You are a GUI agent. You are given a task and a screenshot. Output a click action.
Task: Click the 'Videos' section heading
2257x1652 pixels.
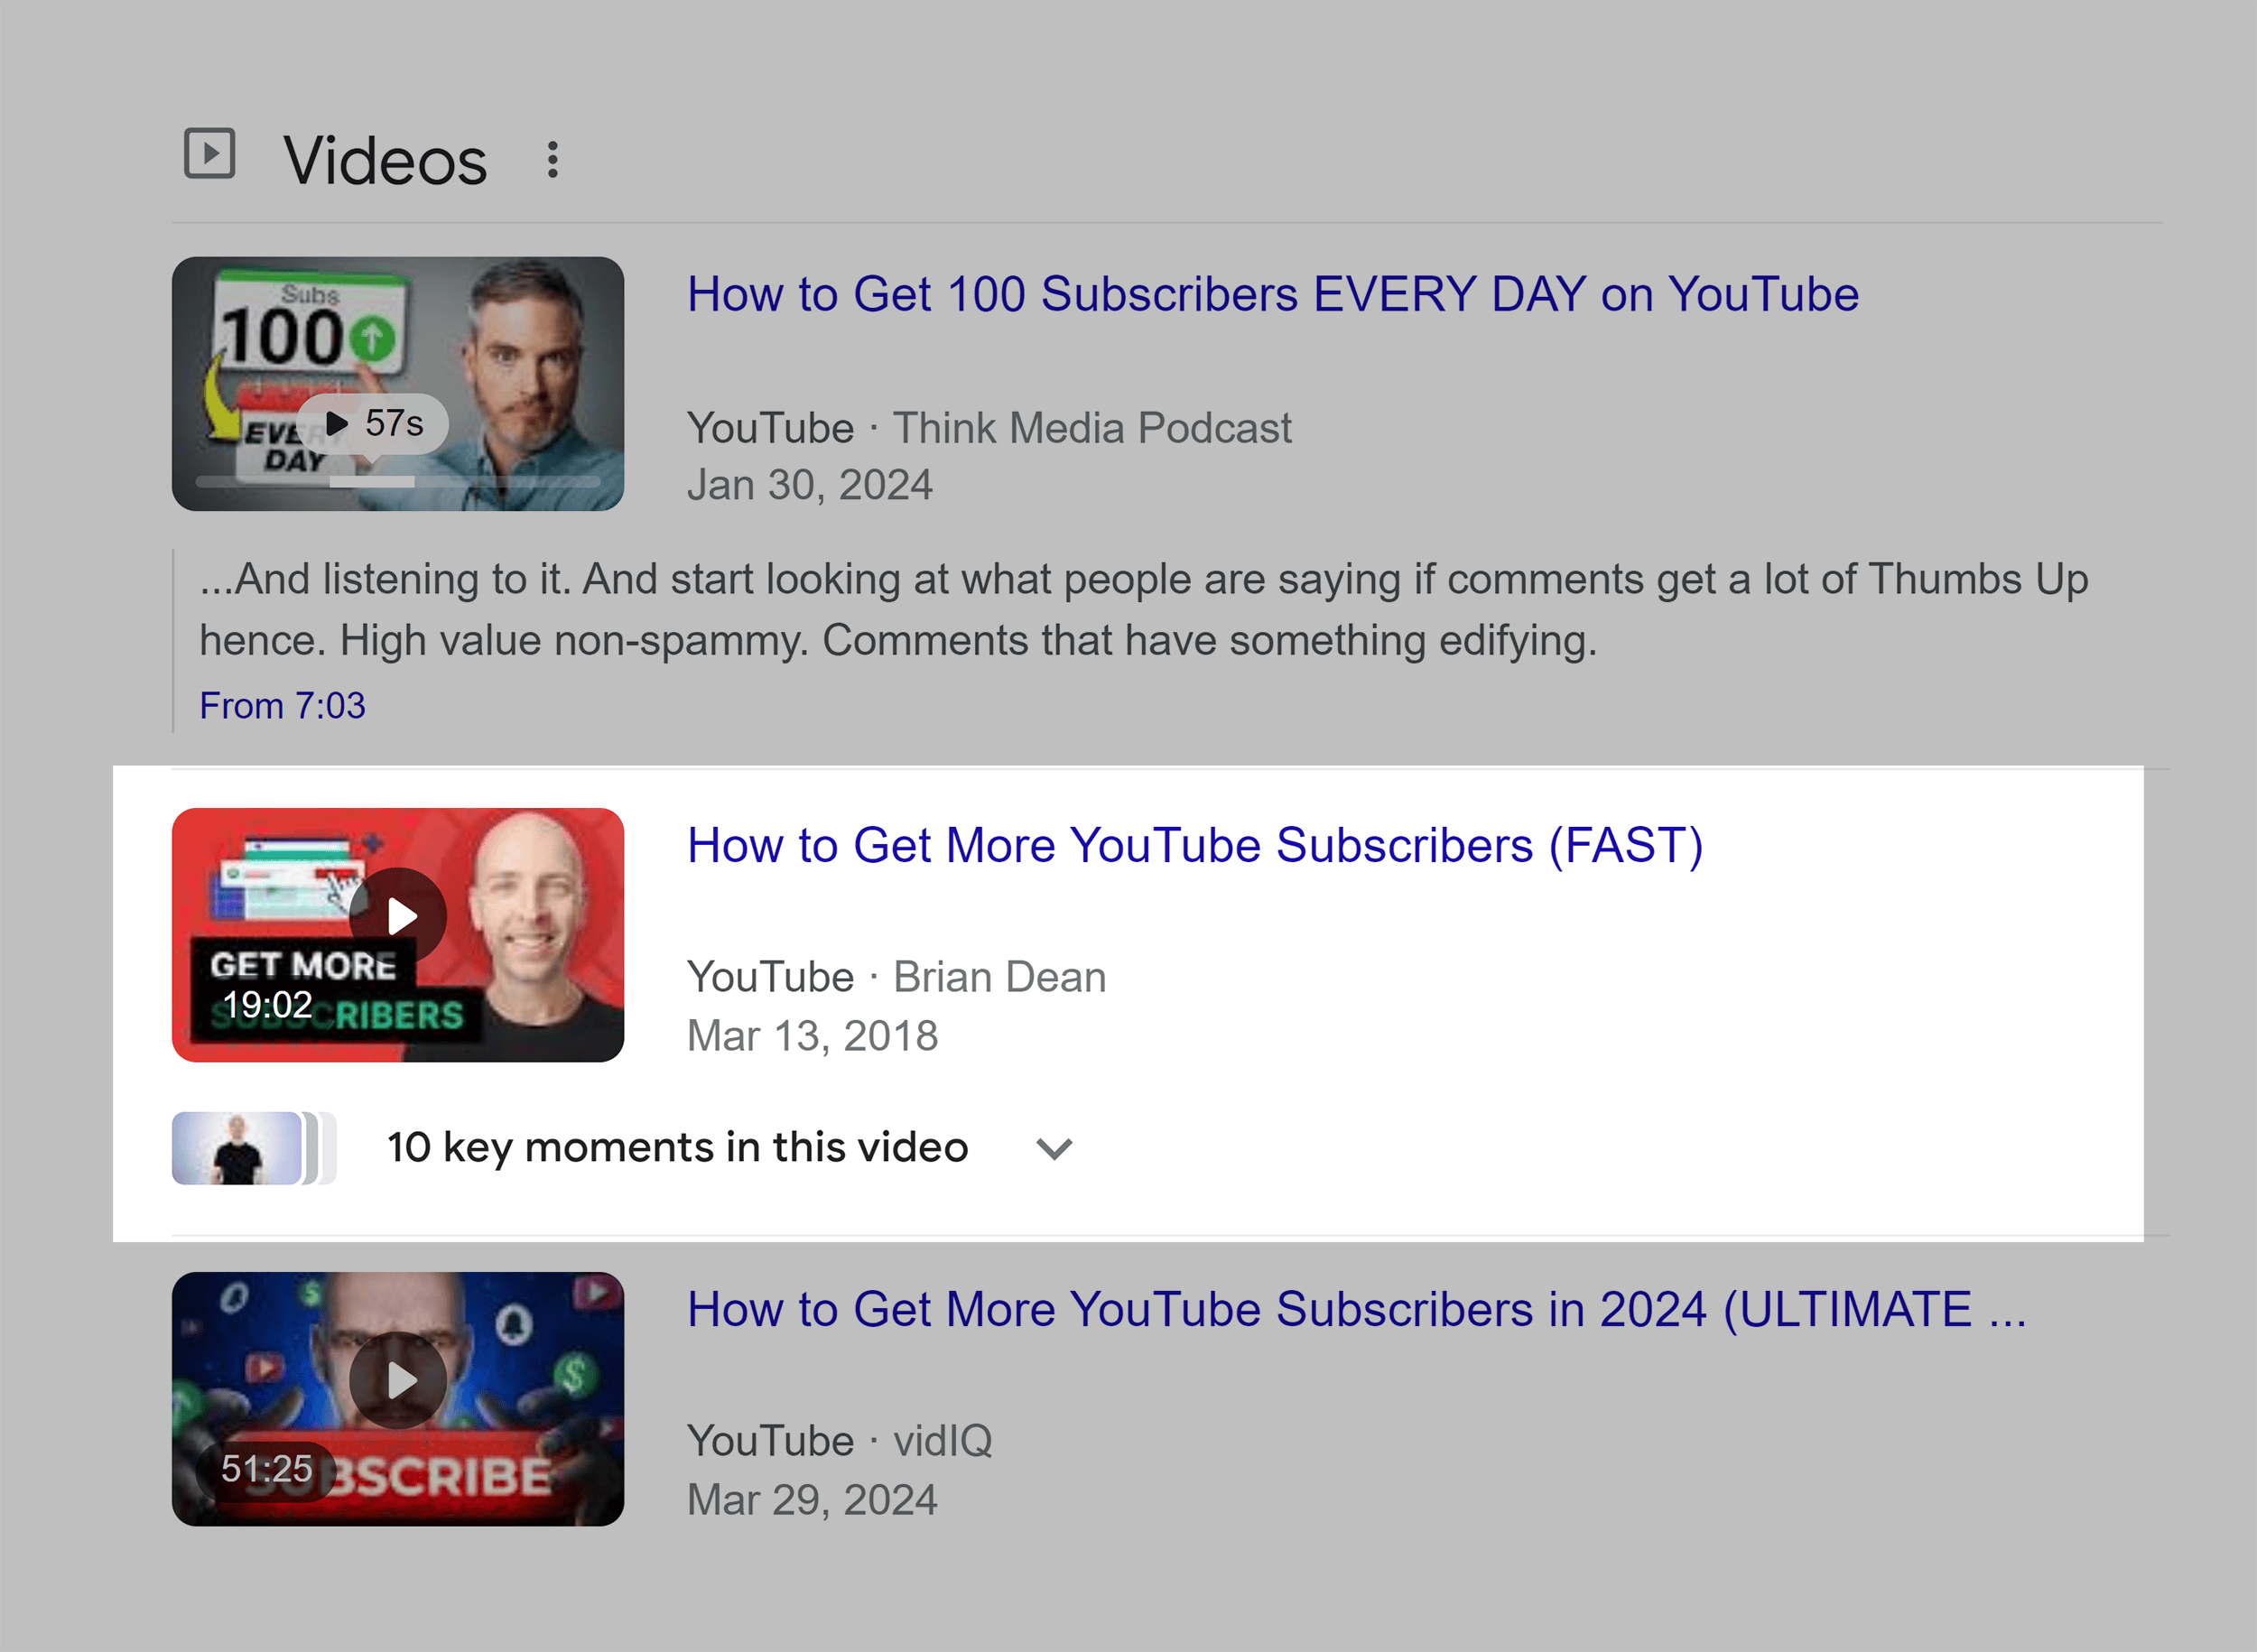pos(385,161)
